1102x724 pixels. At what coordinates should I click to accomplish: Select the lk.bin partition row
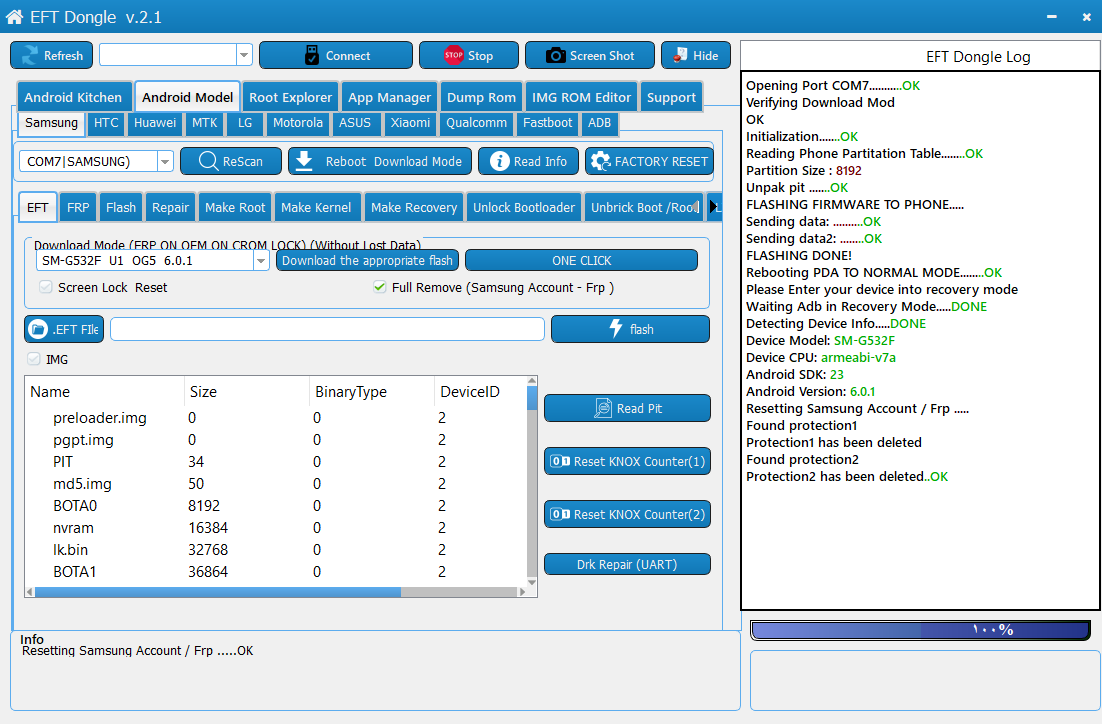[276, 550]
